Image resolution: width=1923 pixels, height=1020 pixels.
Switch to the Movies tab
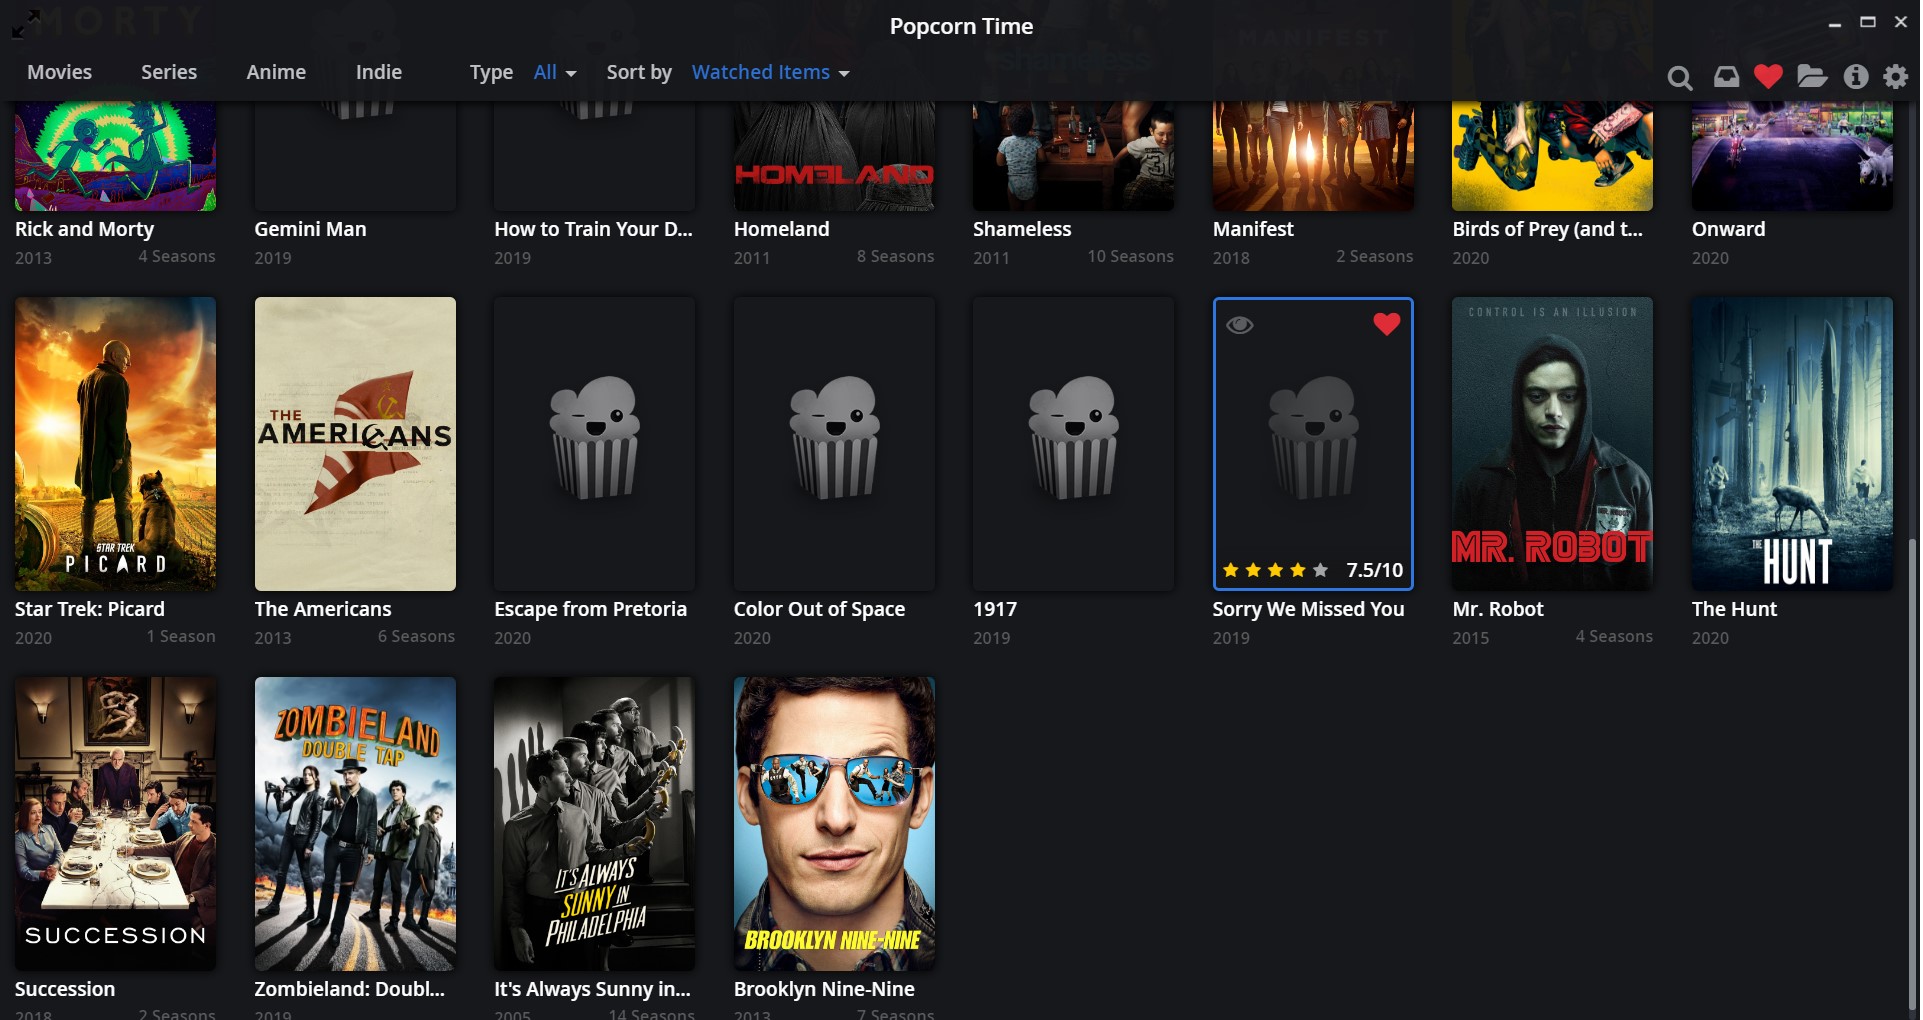tap(59, 72)
